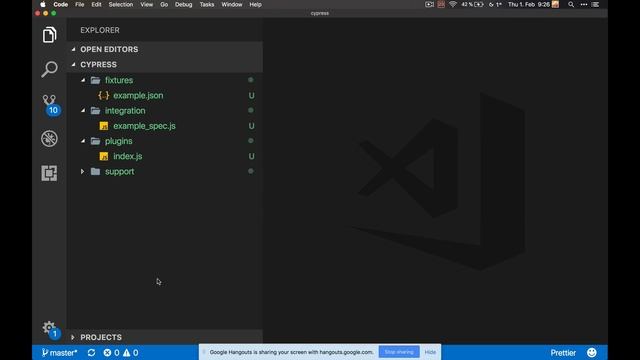Open the Manage gear icon
Image resolution: width=640 pixels, height=360 pixels.
coord(50,328)
